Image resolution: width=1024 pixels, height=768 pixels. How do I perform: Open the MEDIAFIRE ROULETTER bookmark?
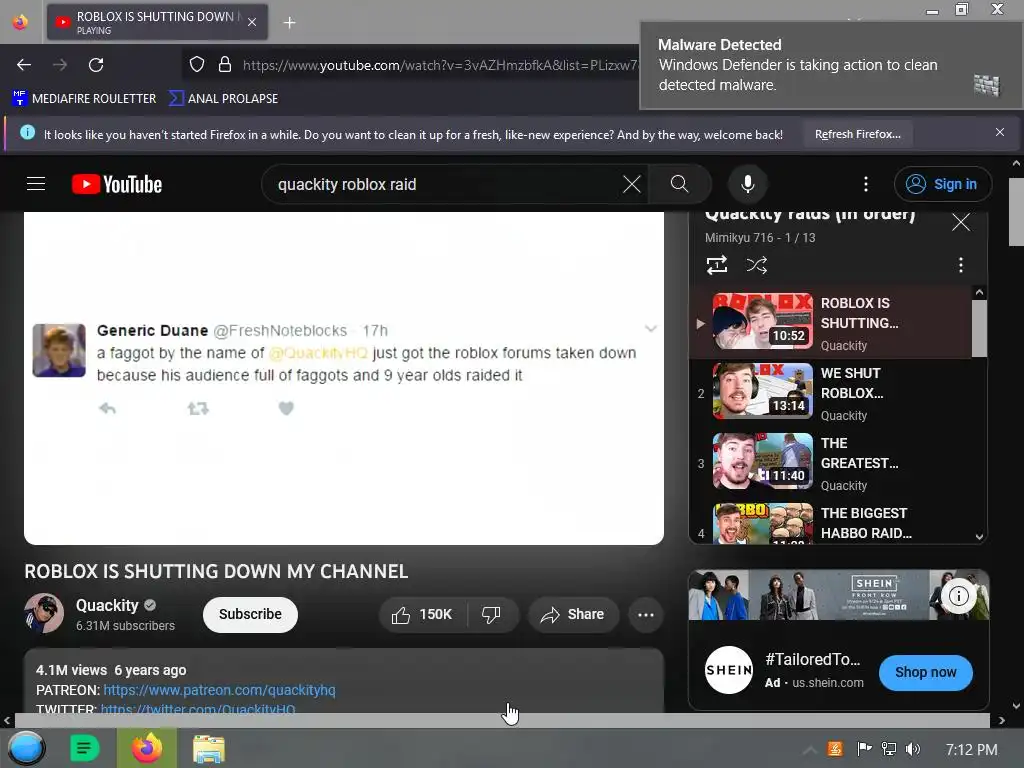84,99
